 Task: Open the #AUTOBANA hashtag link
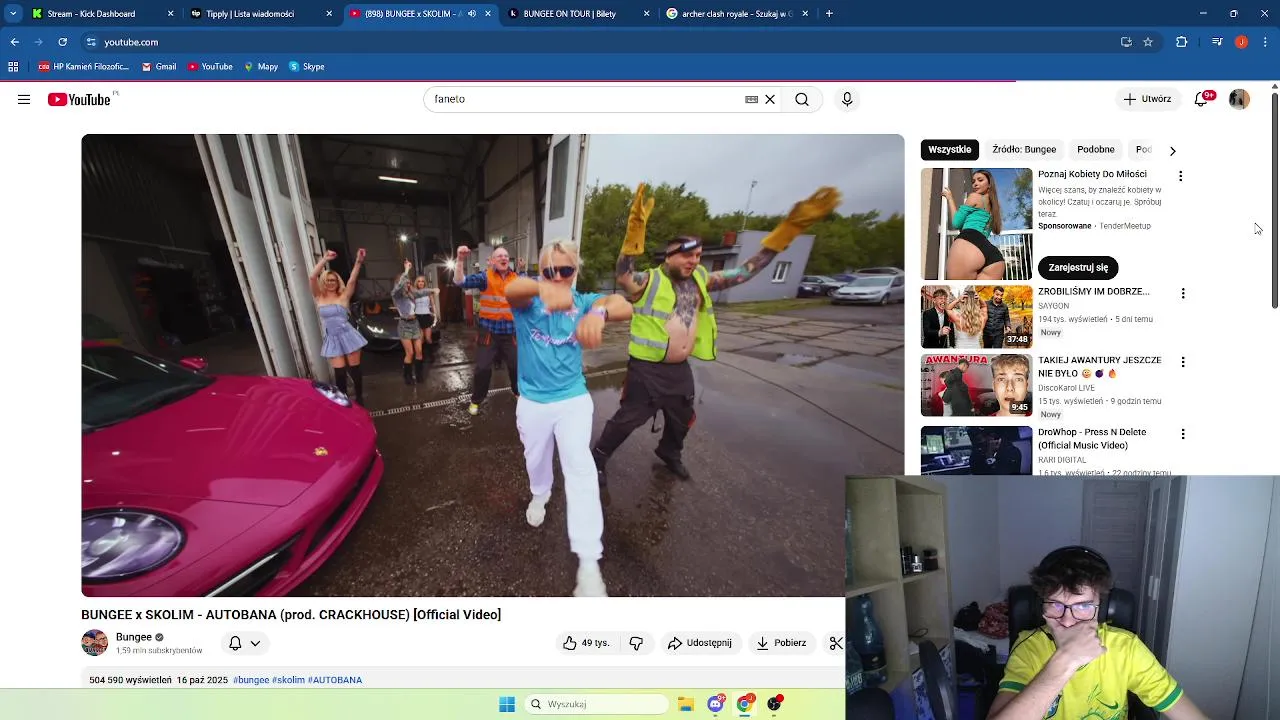pos(335,680)
